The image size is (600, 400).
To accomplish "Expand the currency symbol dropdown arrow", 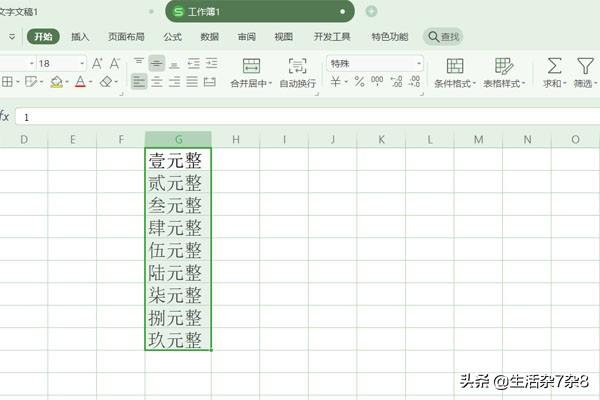I will [x=346, y=82].
